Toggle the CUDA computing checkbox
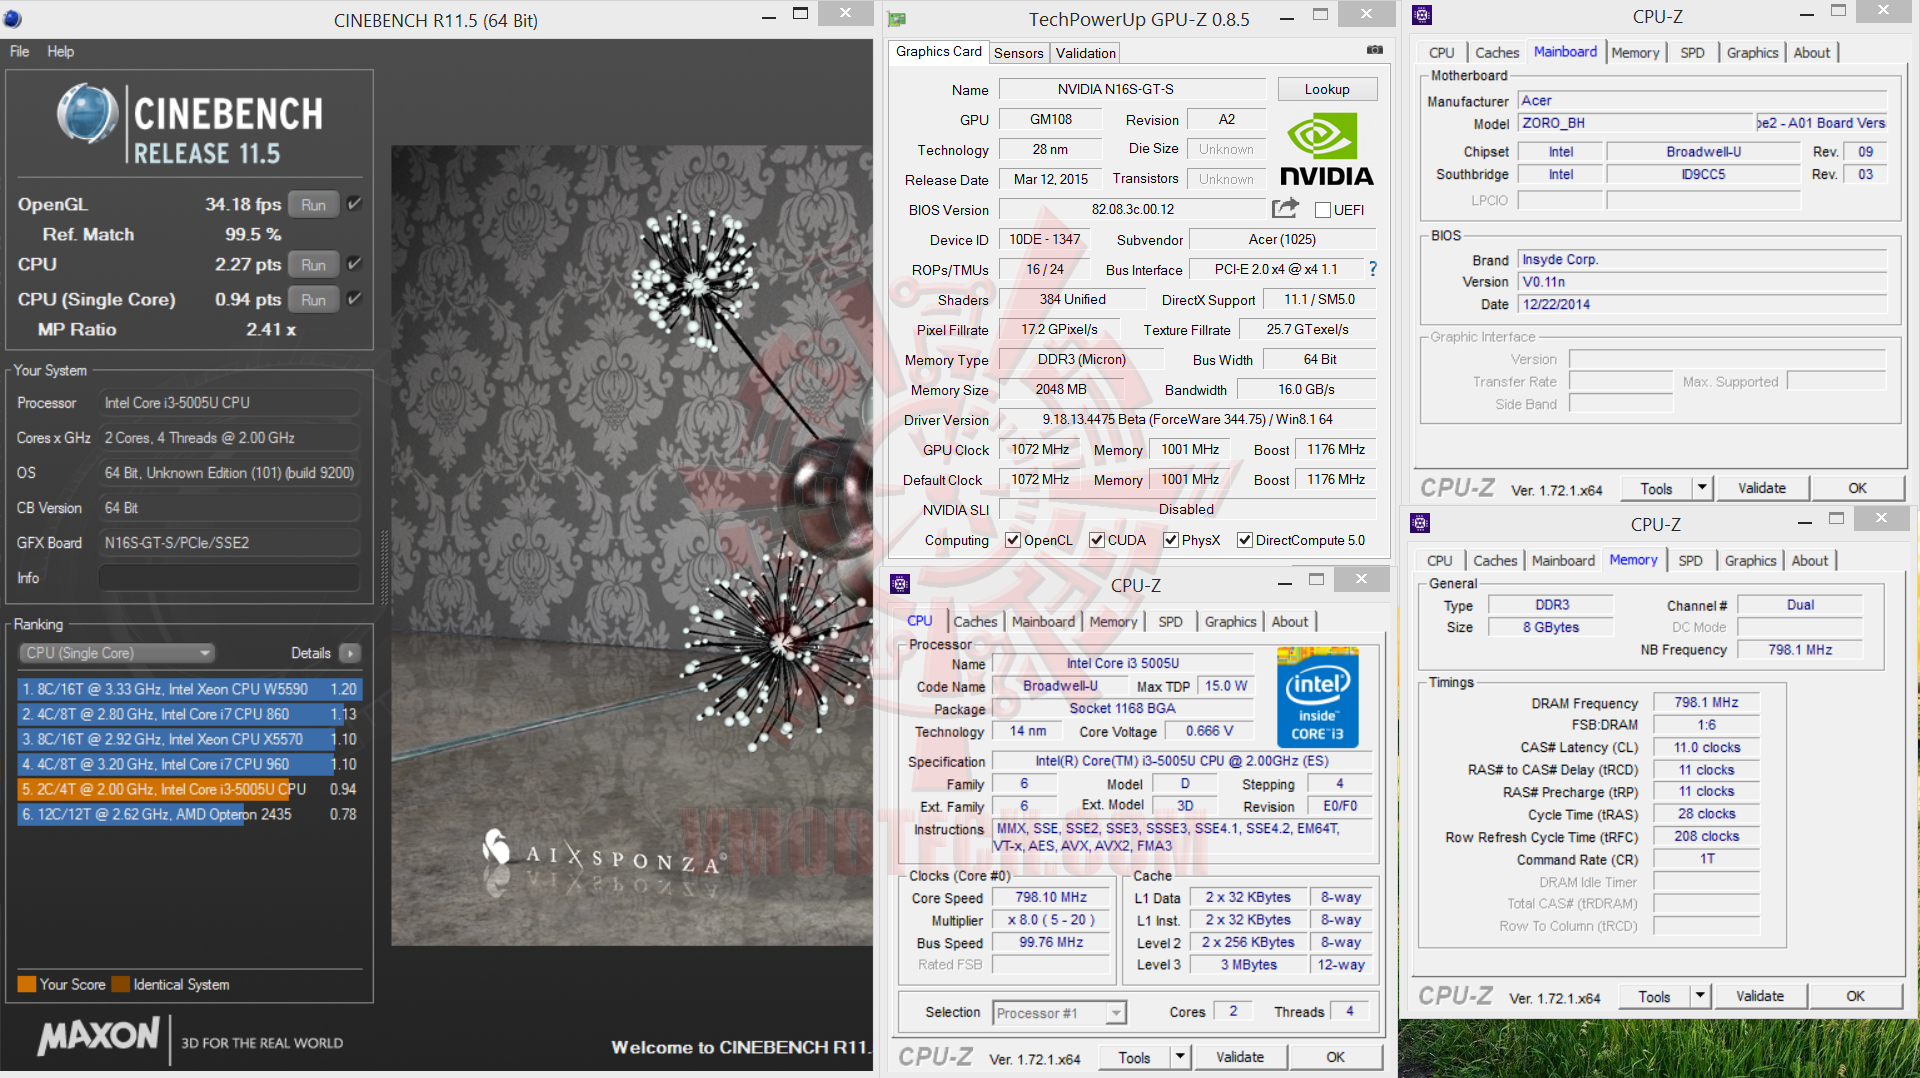The height and width of the screenshot is (1078, 1920). pyautogui.click(x=1097, y=540)
